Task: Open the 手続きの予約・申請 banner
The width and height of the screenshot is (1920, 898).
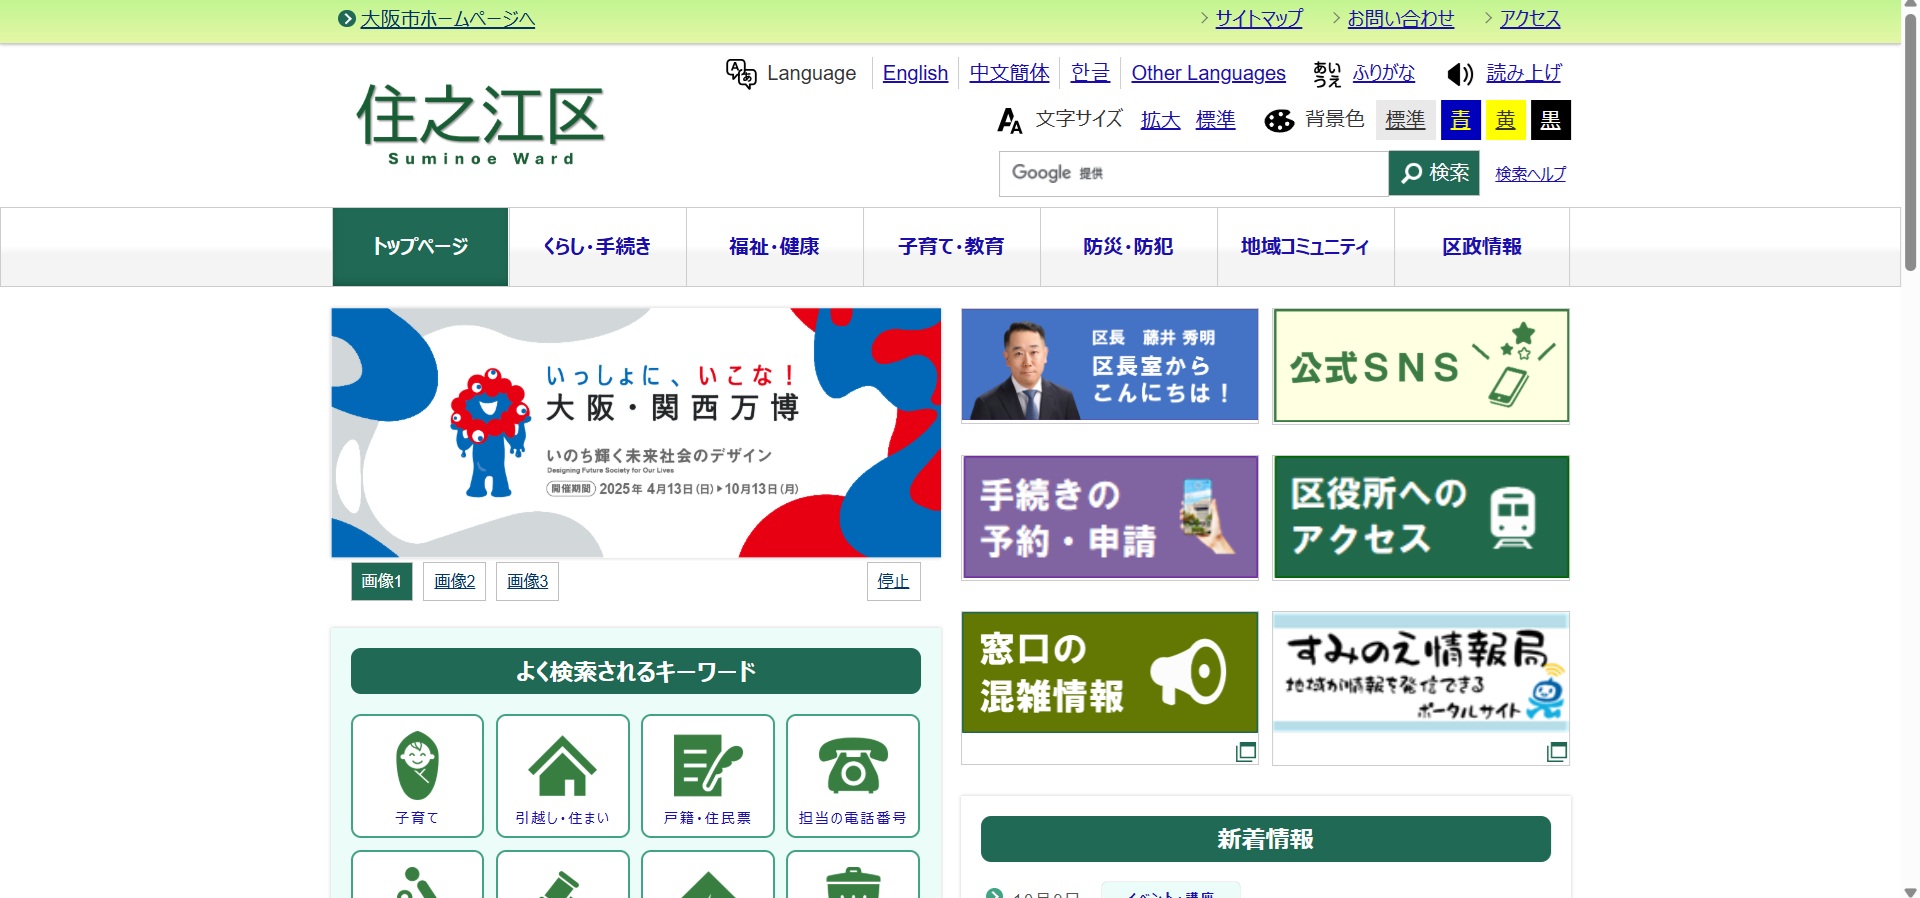Action: point(1110,517)
